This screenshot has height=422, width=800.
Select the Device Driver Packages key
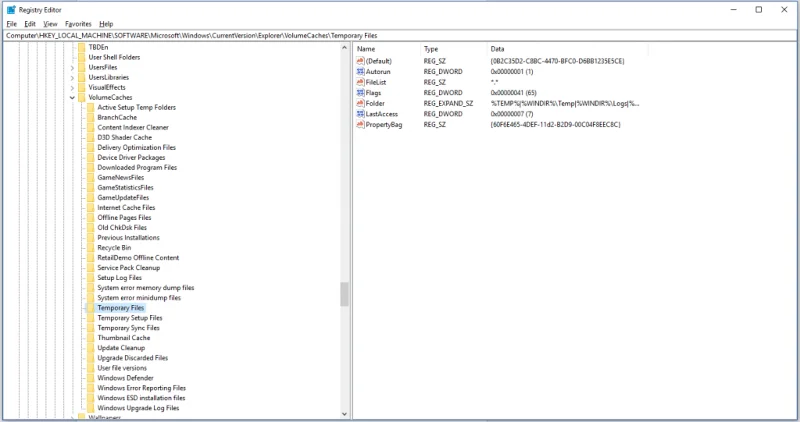pos(131,158)
